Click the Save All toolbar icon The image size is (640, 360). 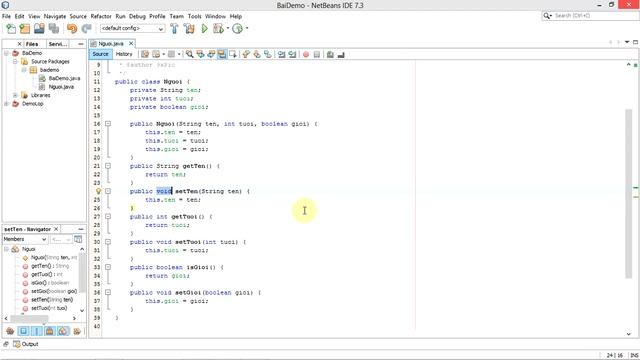pyautogui.click(x=54, y=29)
